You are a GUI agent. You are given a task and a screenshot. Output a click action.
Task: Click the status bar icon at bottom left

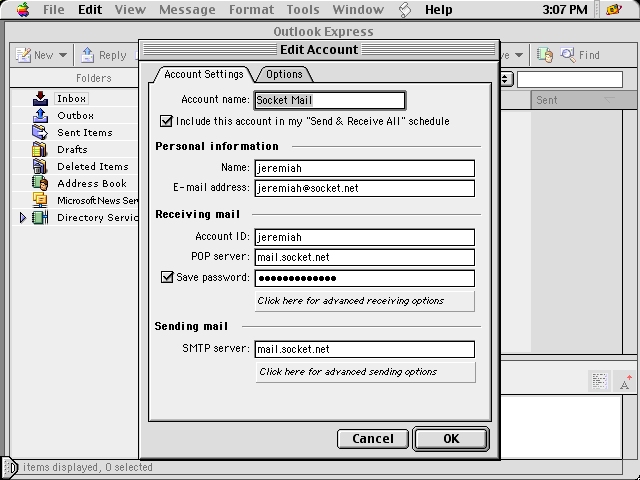coord(10,467)
